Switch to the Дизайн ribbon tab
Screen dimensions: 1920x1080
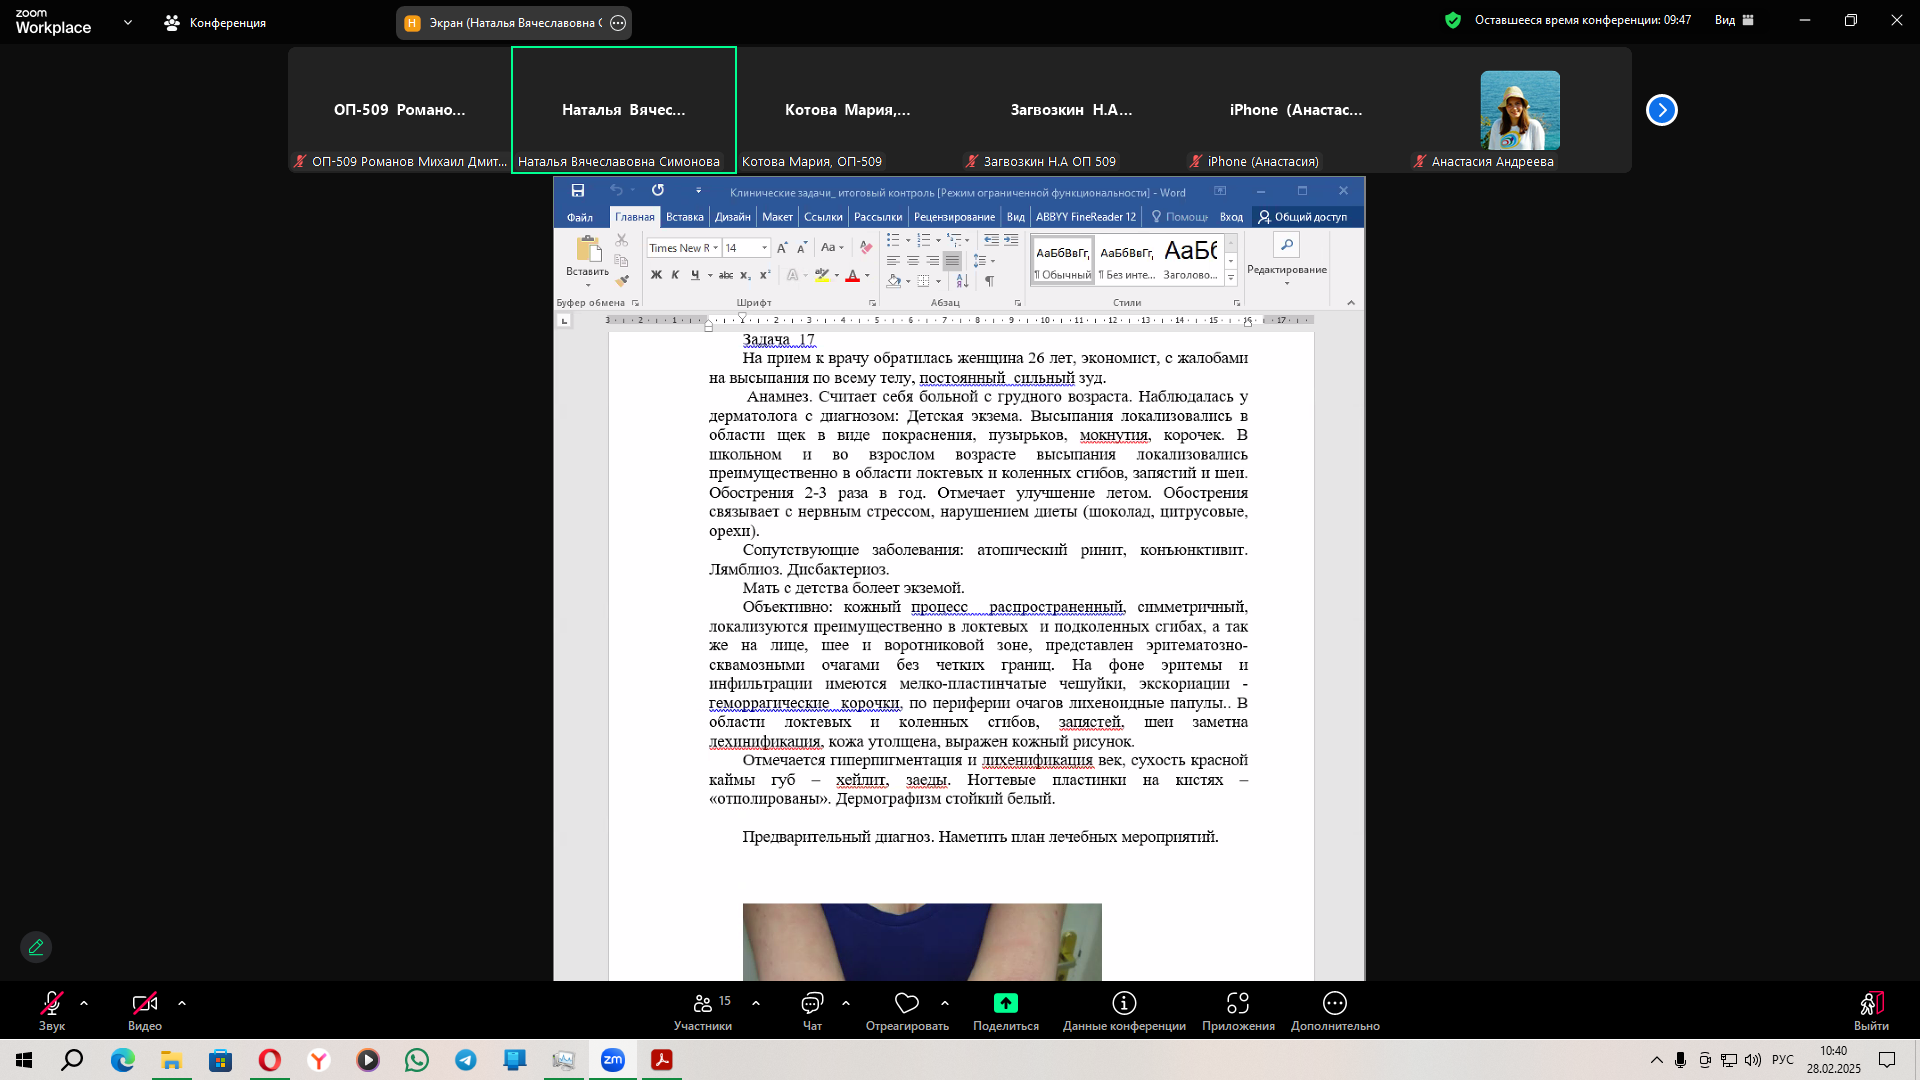coord(732,217)
